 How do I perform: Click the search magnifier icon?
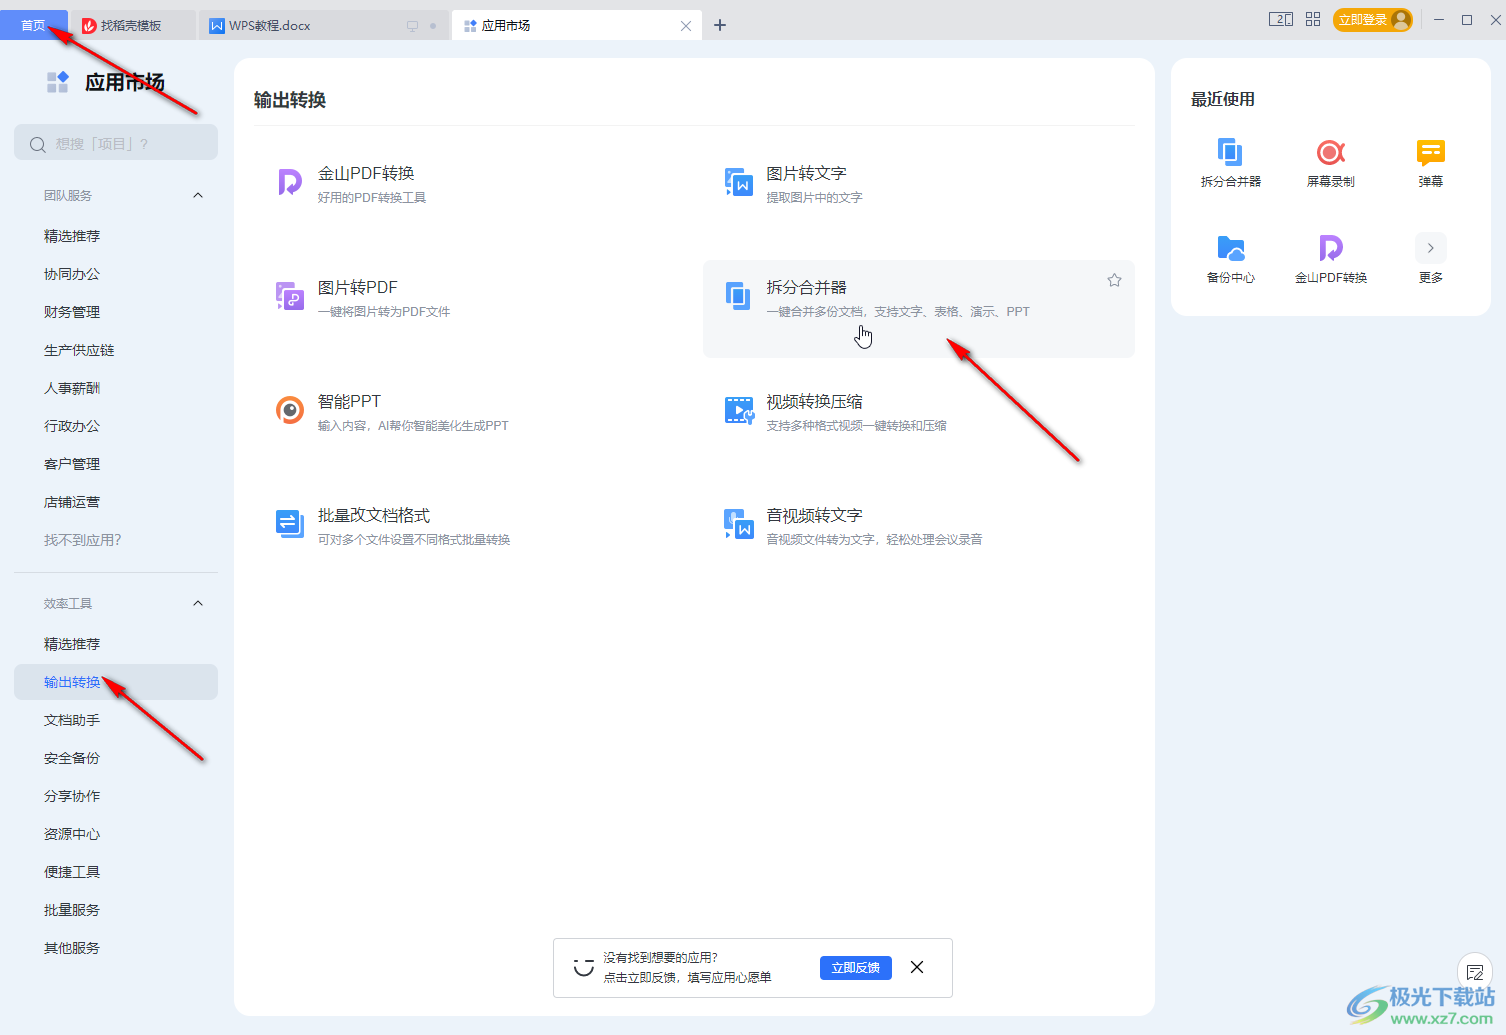point(38,144)
